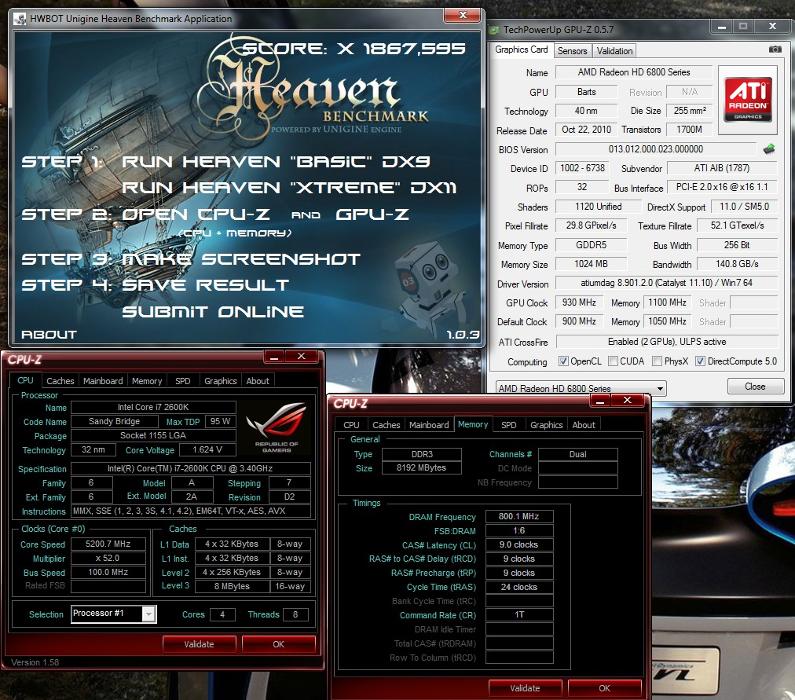Click Save Result in Step 4

tap(205, 285)
